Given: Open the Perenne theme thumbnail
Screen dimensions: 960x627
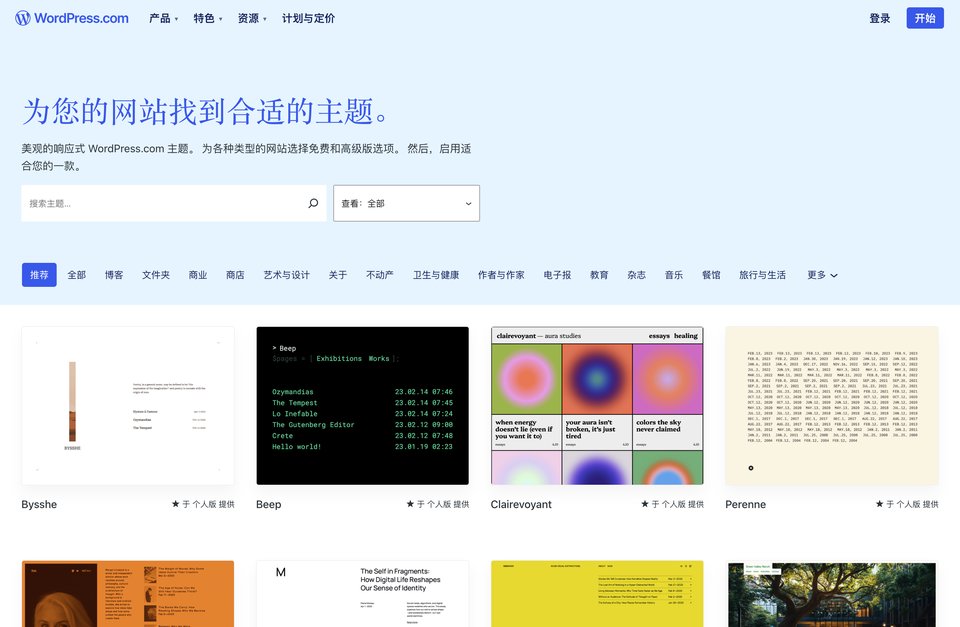Looking at the screenshot, I should click(831, 405).
